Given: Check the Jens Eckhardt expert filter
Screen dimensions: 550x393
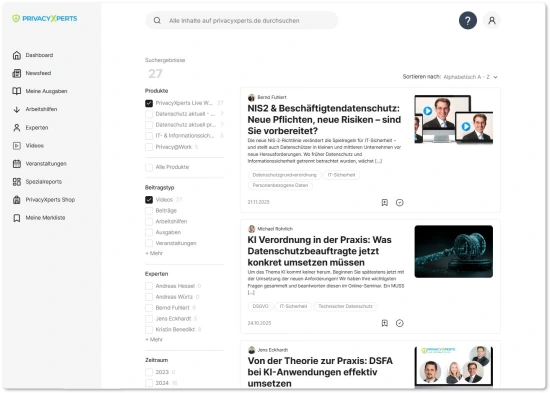Looking at the screenshot, I should pos(149,319).
